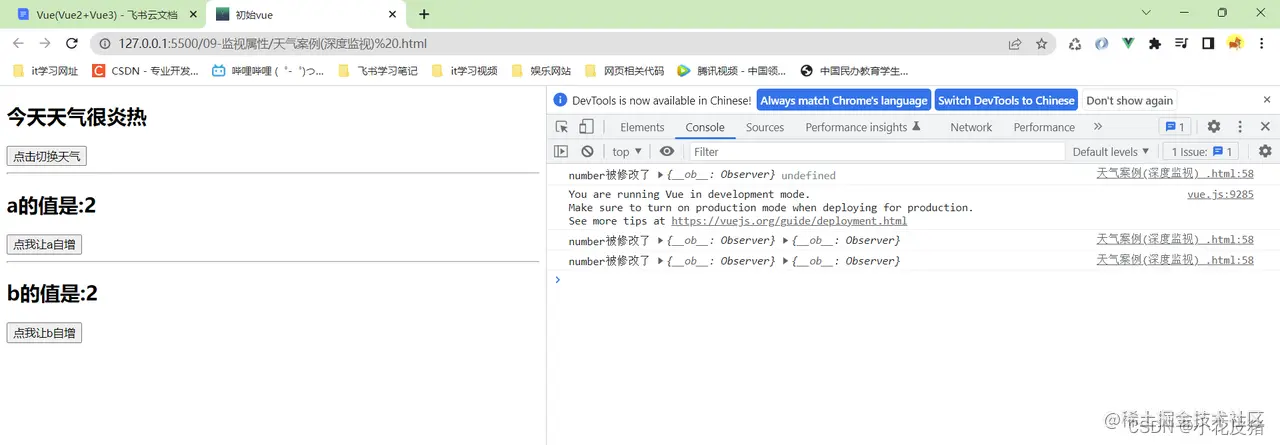This screenshot has height=445, width=1280.
Task: Click the 点我让a自增 button
Action: click(44, 244)
